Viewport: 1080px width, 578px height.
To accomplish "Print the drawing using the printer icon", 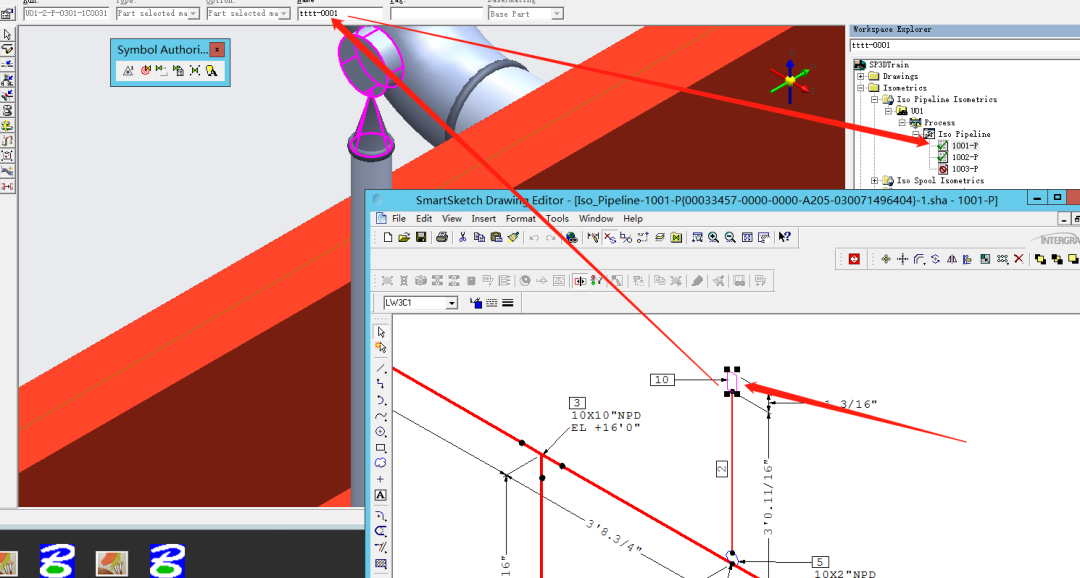I will [x=442, y=238].
